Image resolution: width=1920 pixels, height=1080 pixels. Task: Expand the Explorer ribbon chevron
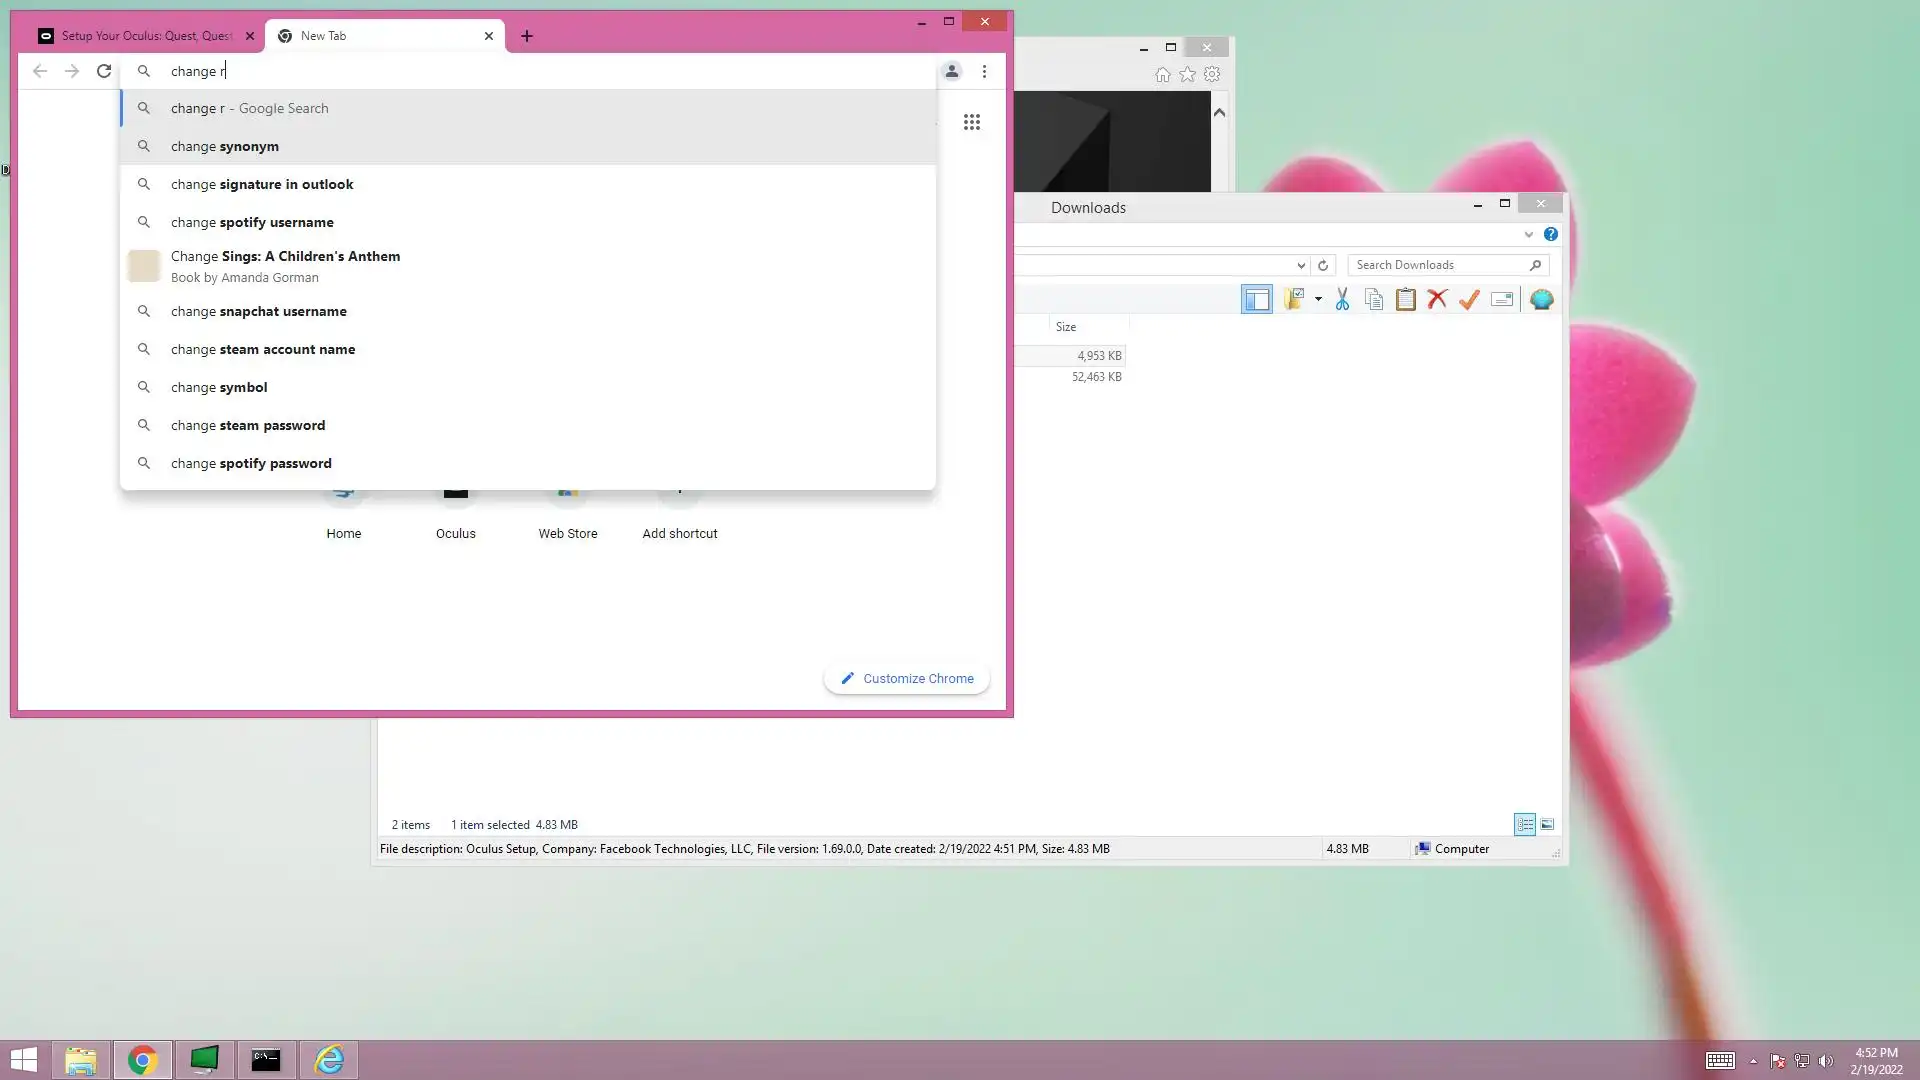(1528, 234)
